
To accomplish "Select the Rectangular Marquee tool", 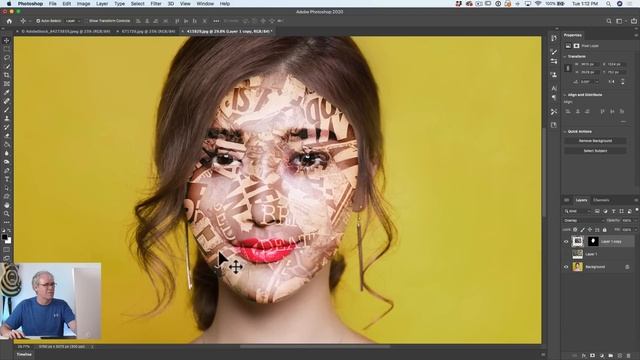I will pyautogui.click(x=7, y=49).
